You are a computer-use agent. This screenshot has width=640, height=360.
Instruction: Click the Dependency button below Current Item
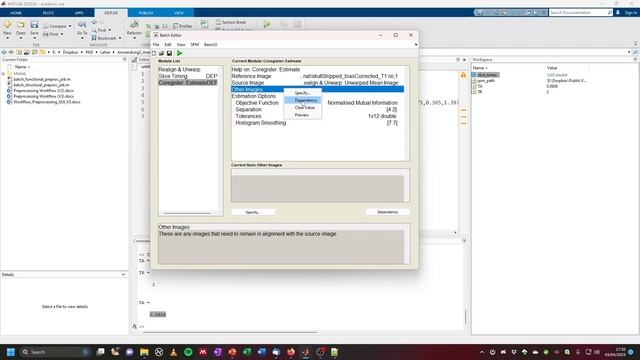[387, 212]
